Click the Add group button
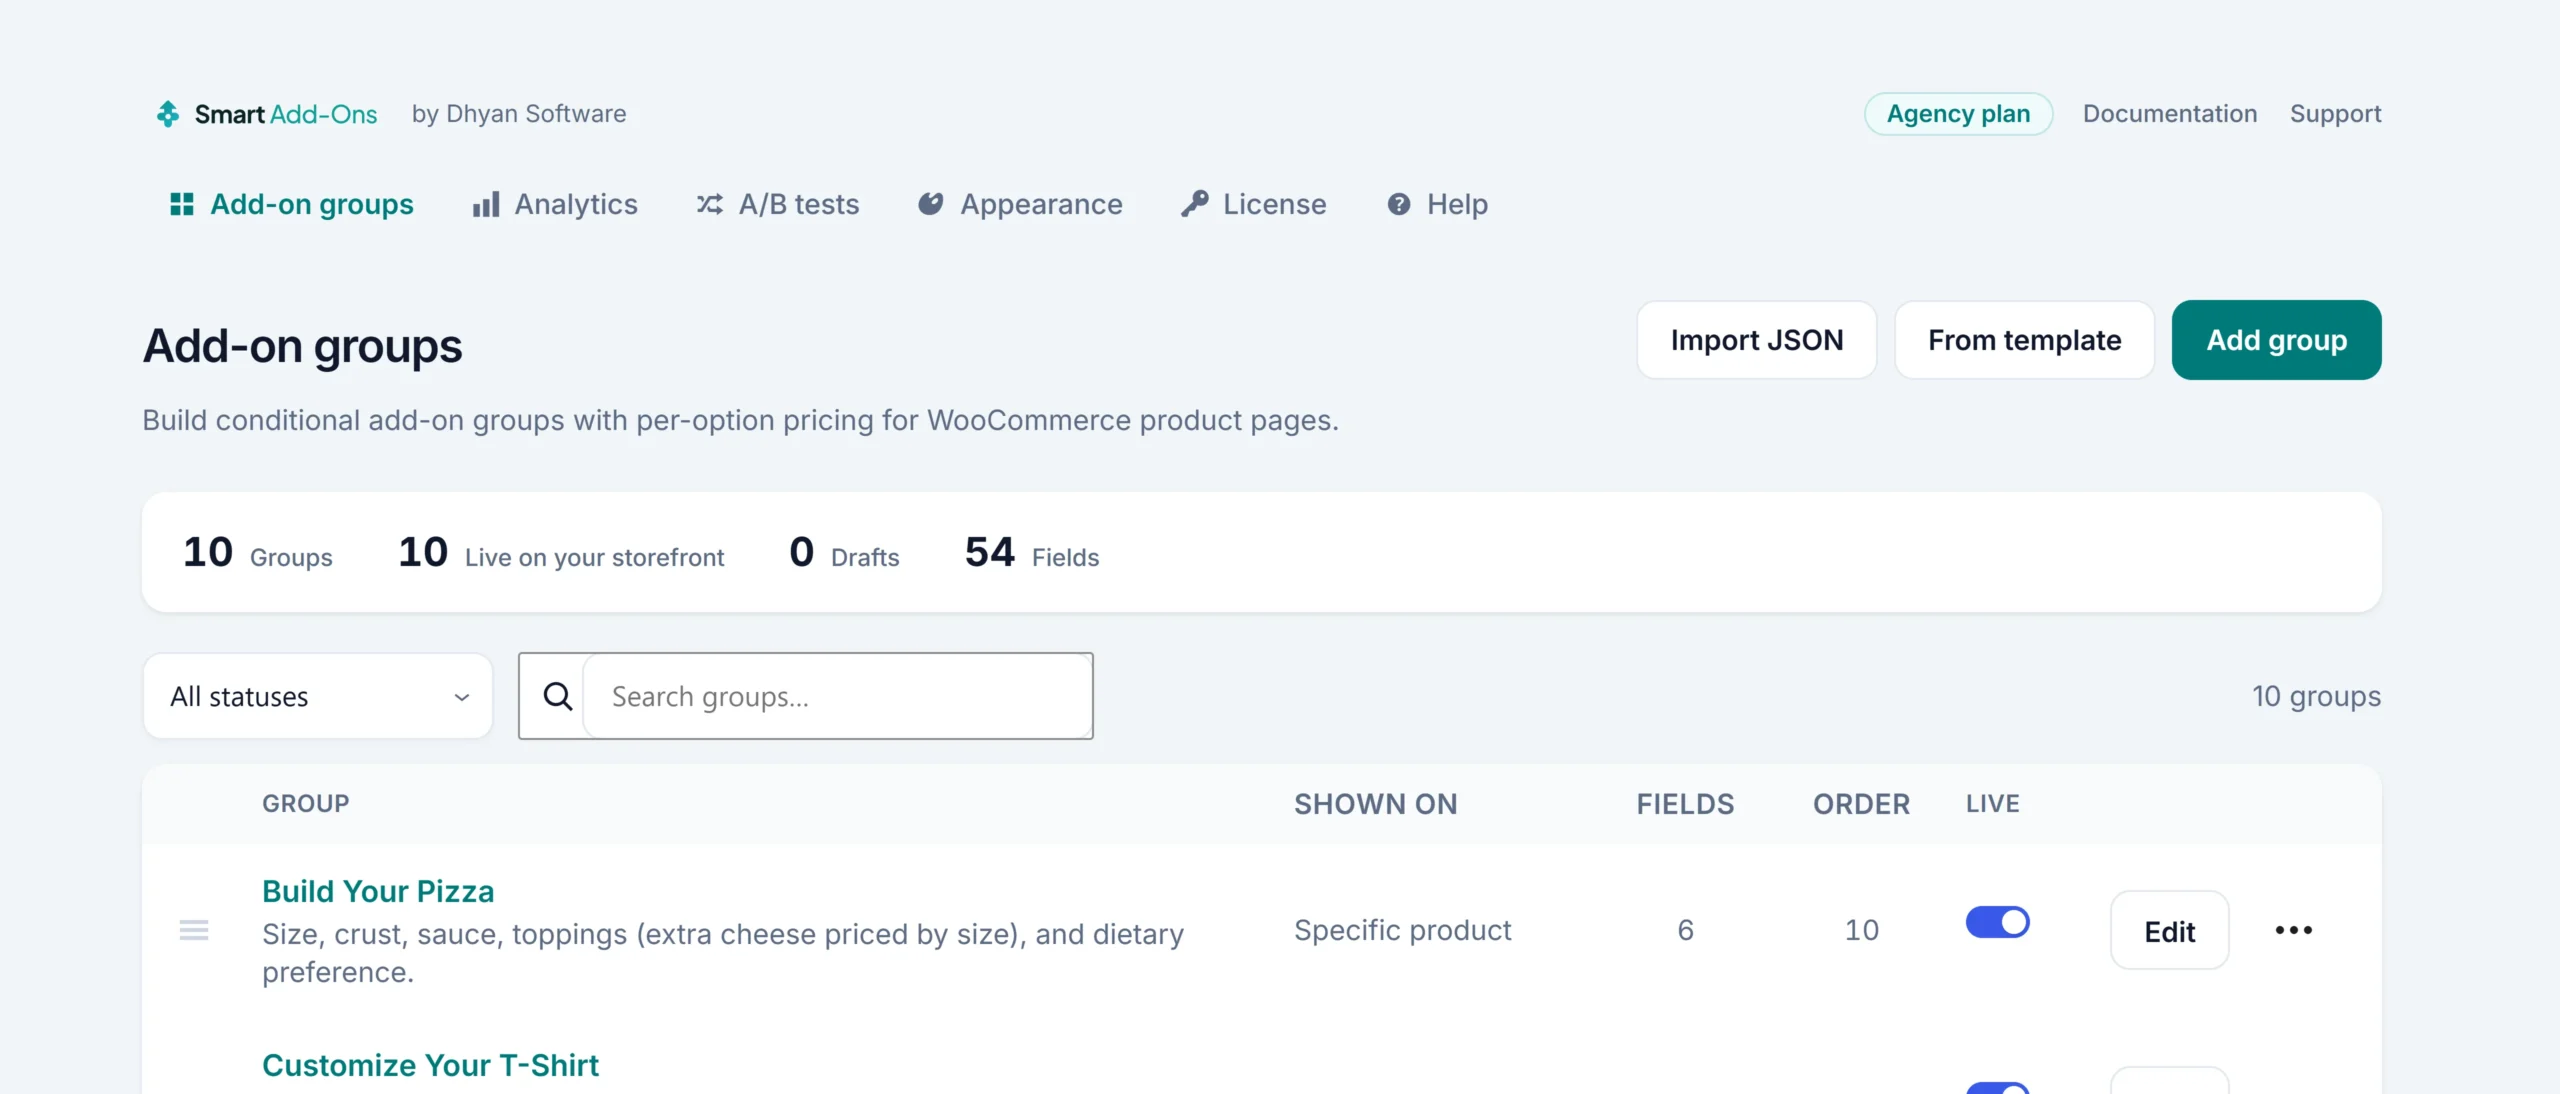 click(2277, 340)
